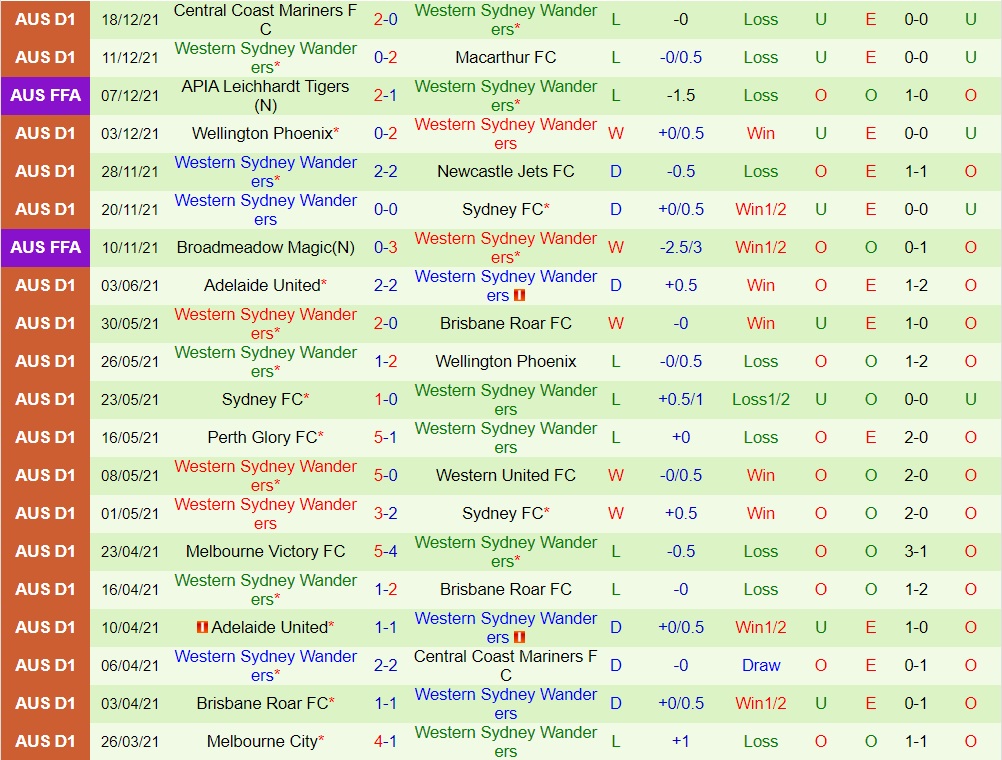Screen dimensions: 1002x760
Task: Open Broadmeadow Magic(N) team link
Action: point(265,247)
